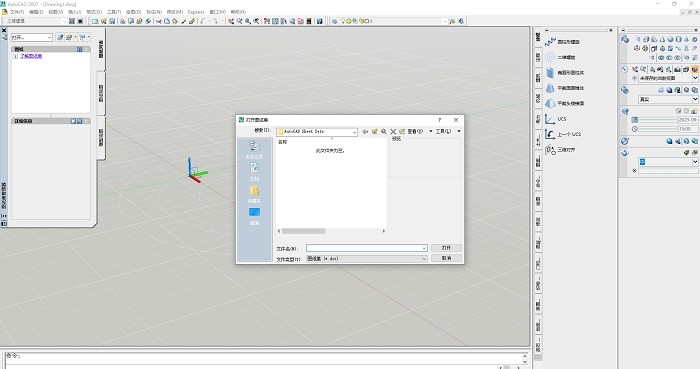The width and height of the screenshot is (700, 369).
Task: Click the 了解图纸集 link
Action: (x=31, y=56)
